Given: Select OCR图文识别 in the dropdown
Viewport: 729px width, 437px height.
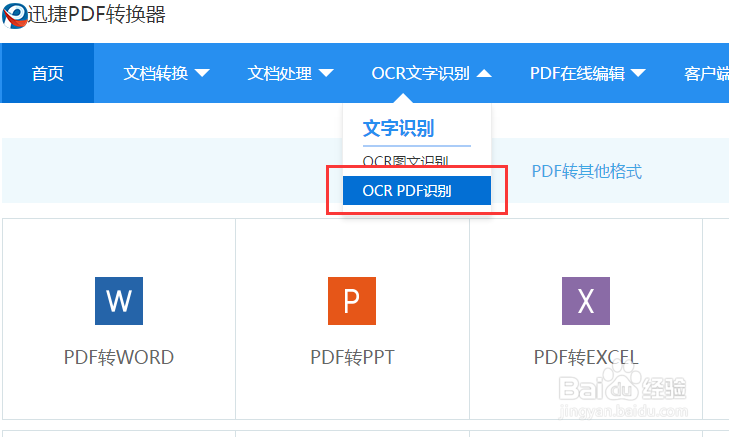Looking at the screenshot, I should [x=405, y=161].
